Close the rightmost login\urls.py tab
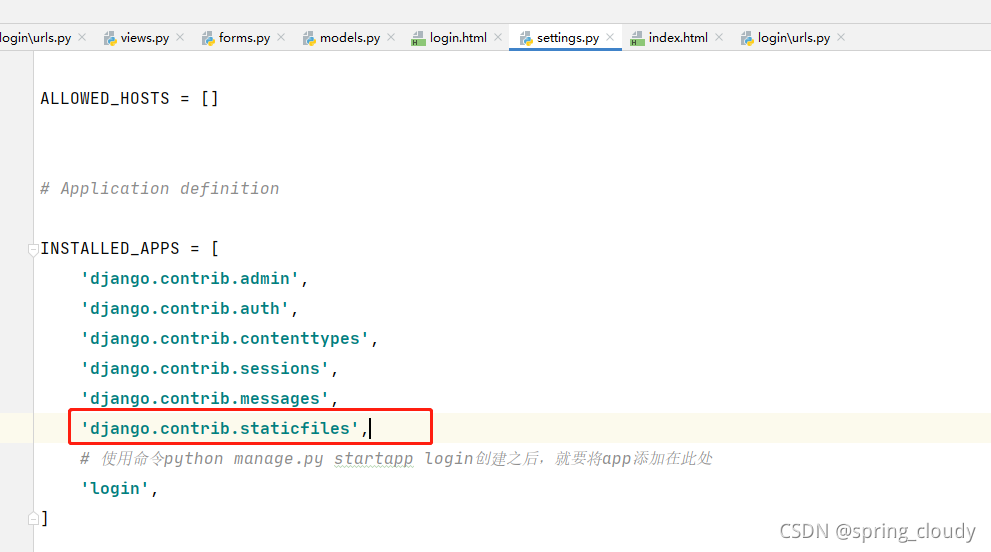Screen dimensions: 991x552 [x=841, y=37]
